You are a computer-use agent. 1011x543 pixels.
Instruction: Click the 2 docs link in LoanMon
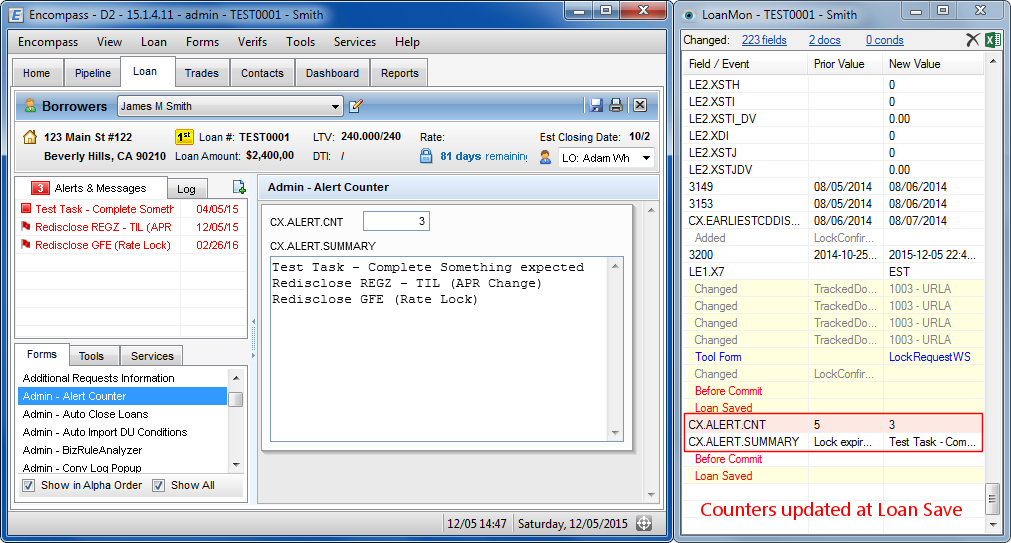tap(825, 40)
